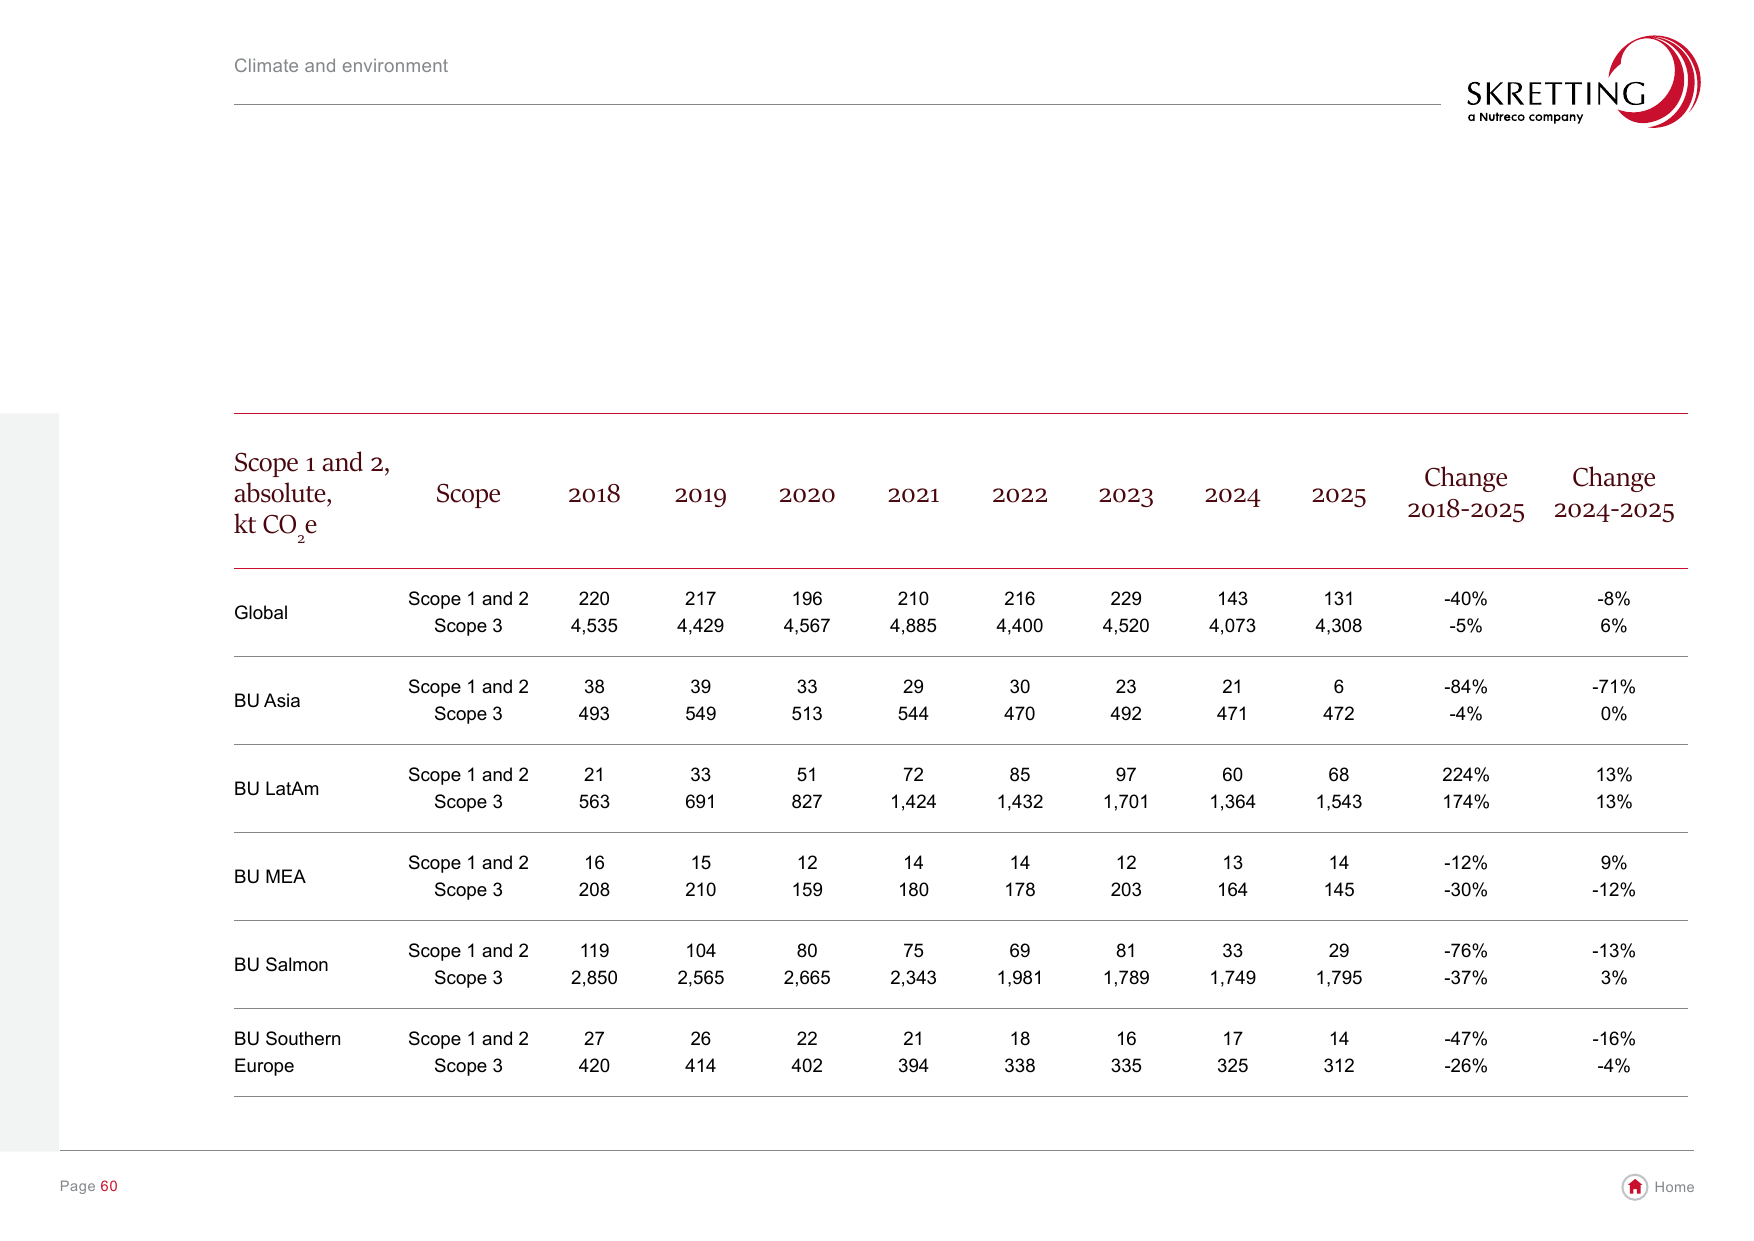Click 'Scope 3' in the BU Salmon row

click(x=468, y=978)
